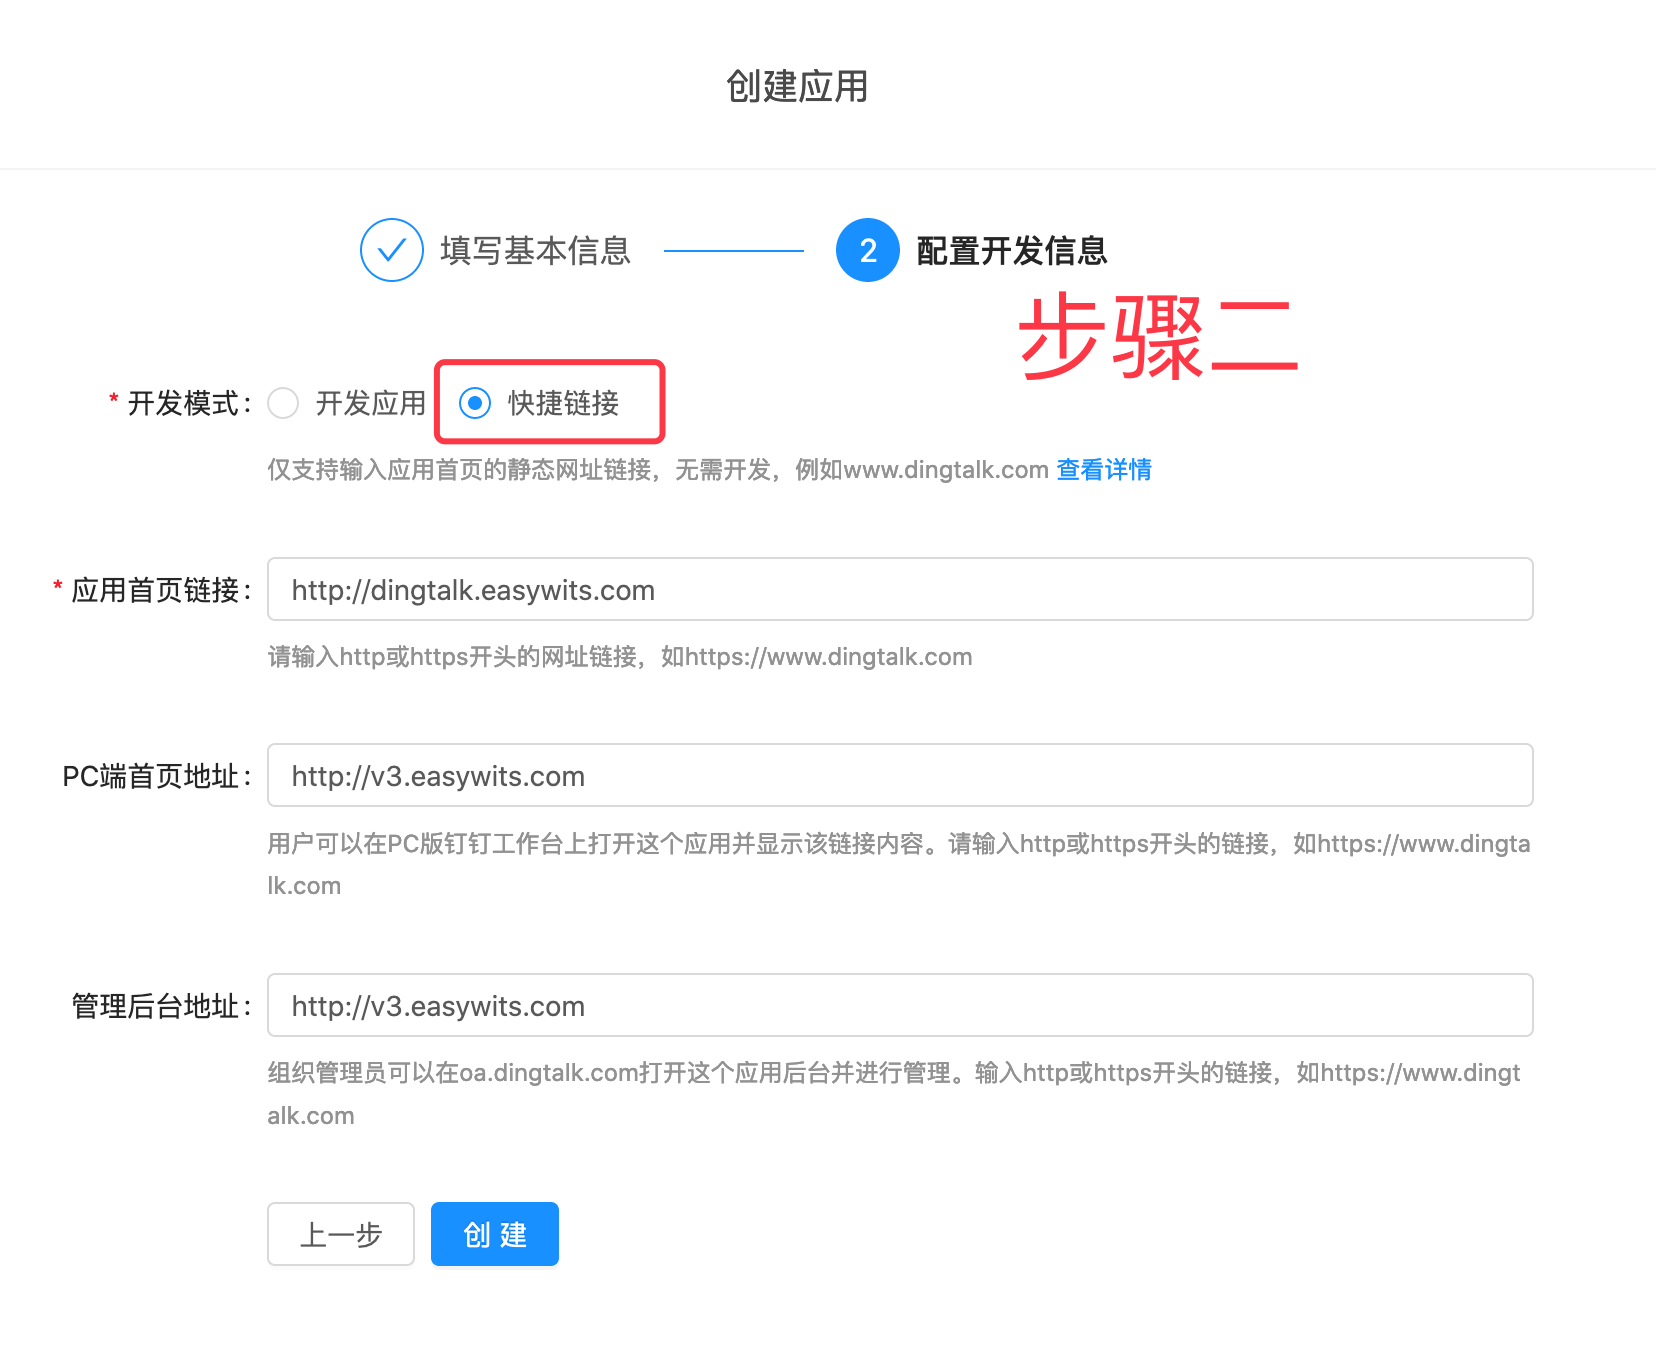Click the 开发模式 field label
1656x1352 pixels.
(186, 403)
